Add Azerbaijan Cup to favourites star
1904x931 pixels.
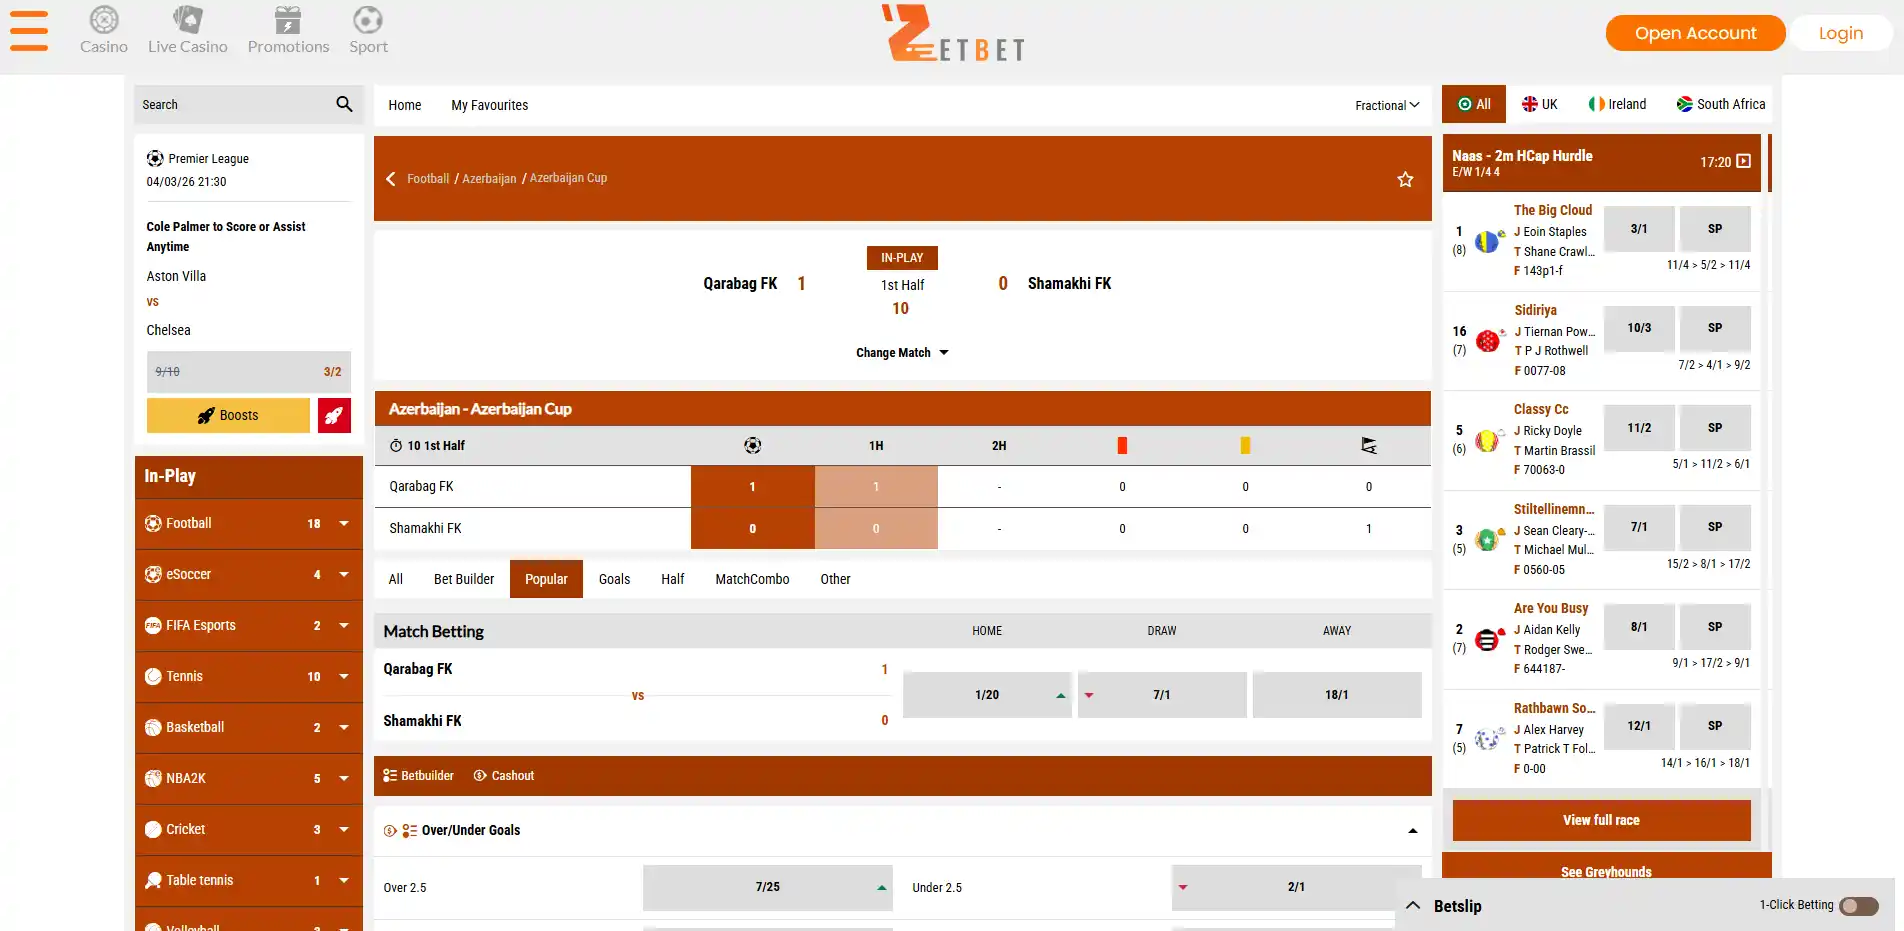pyautogui.click(x=1405, y=179)
